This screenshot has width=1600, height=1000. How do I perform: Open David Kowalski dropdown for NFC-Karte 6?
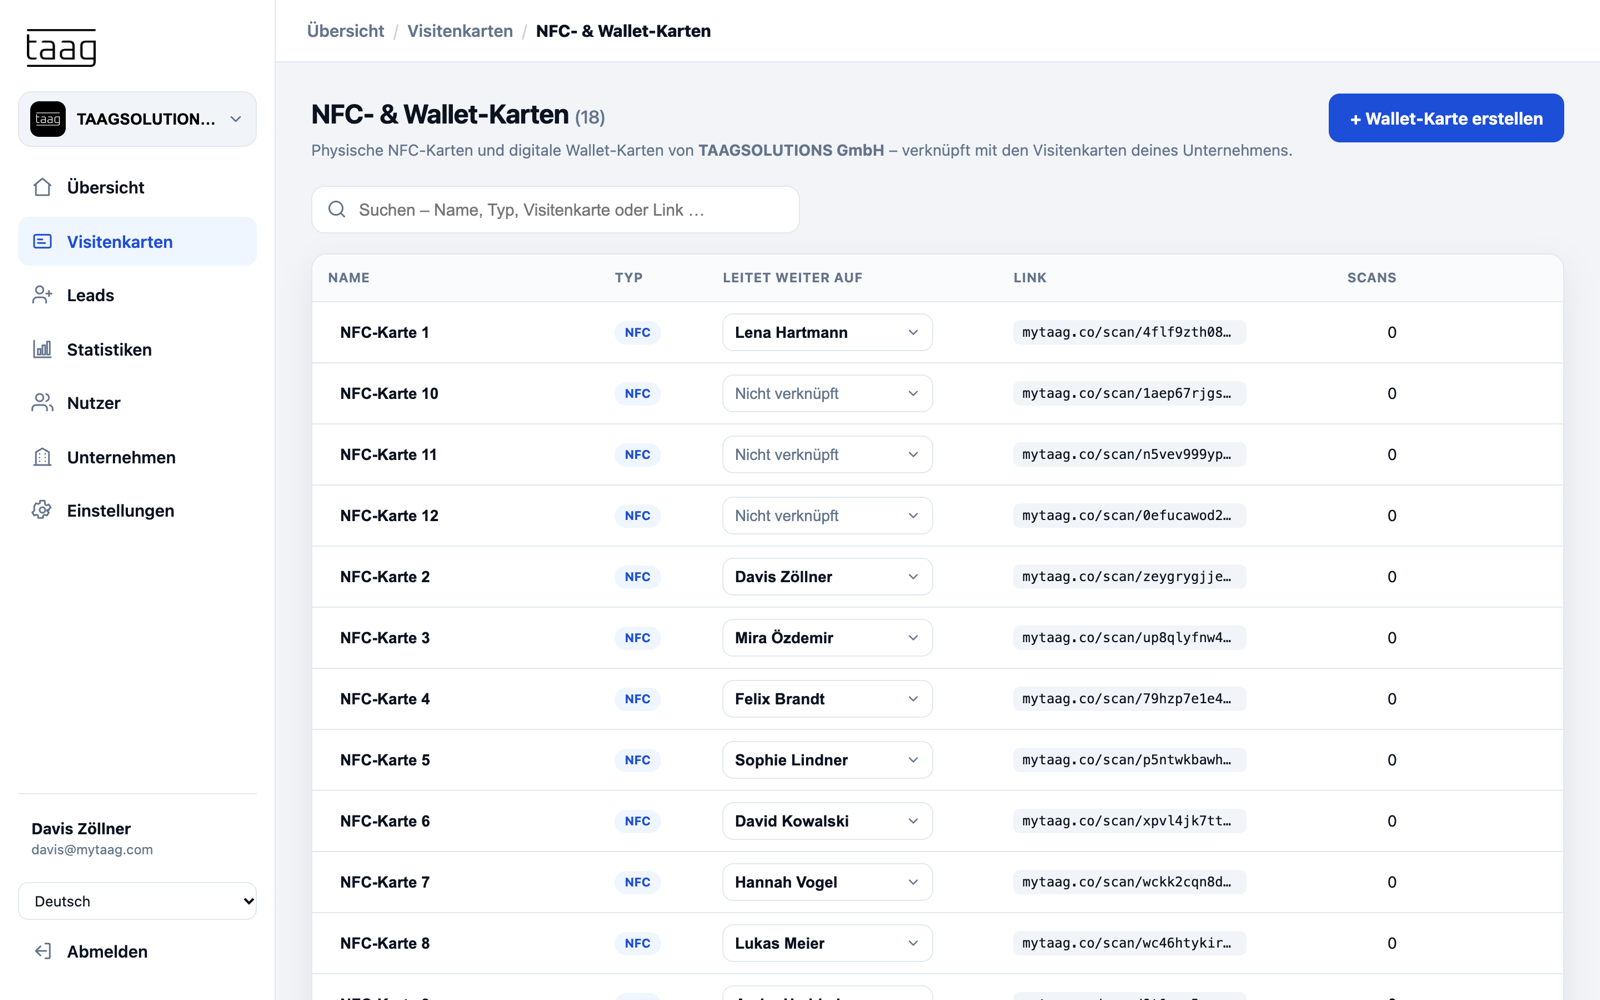(x=827, y=821)
